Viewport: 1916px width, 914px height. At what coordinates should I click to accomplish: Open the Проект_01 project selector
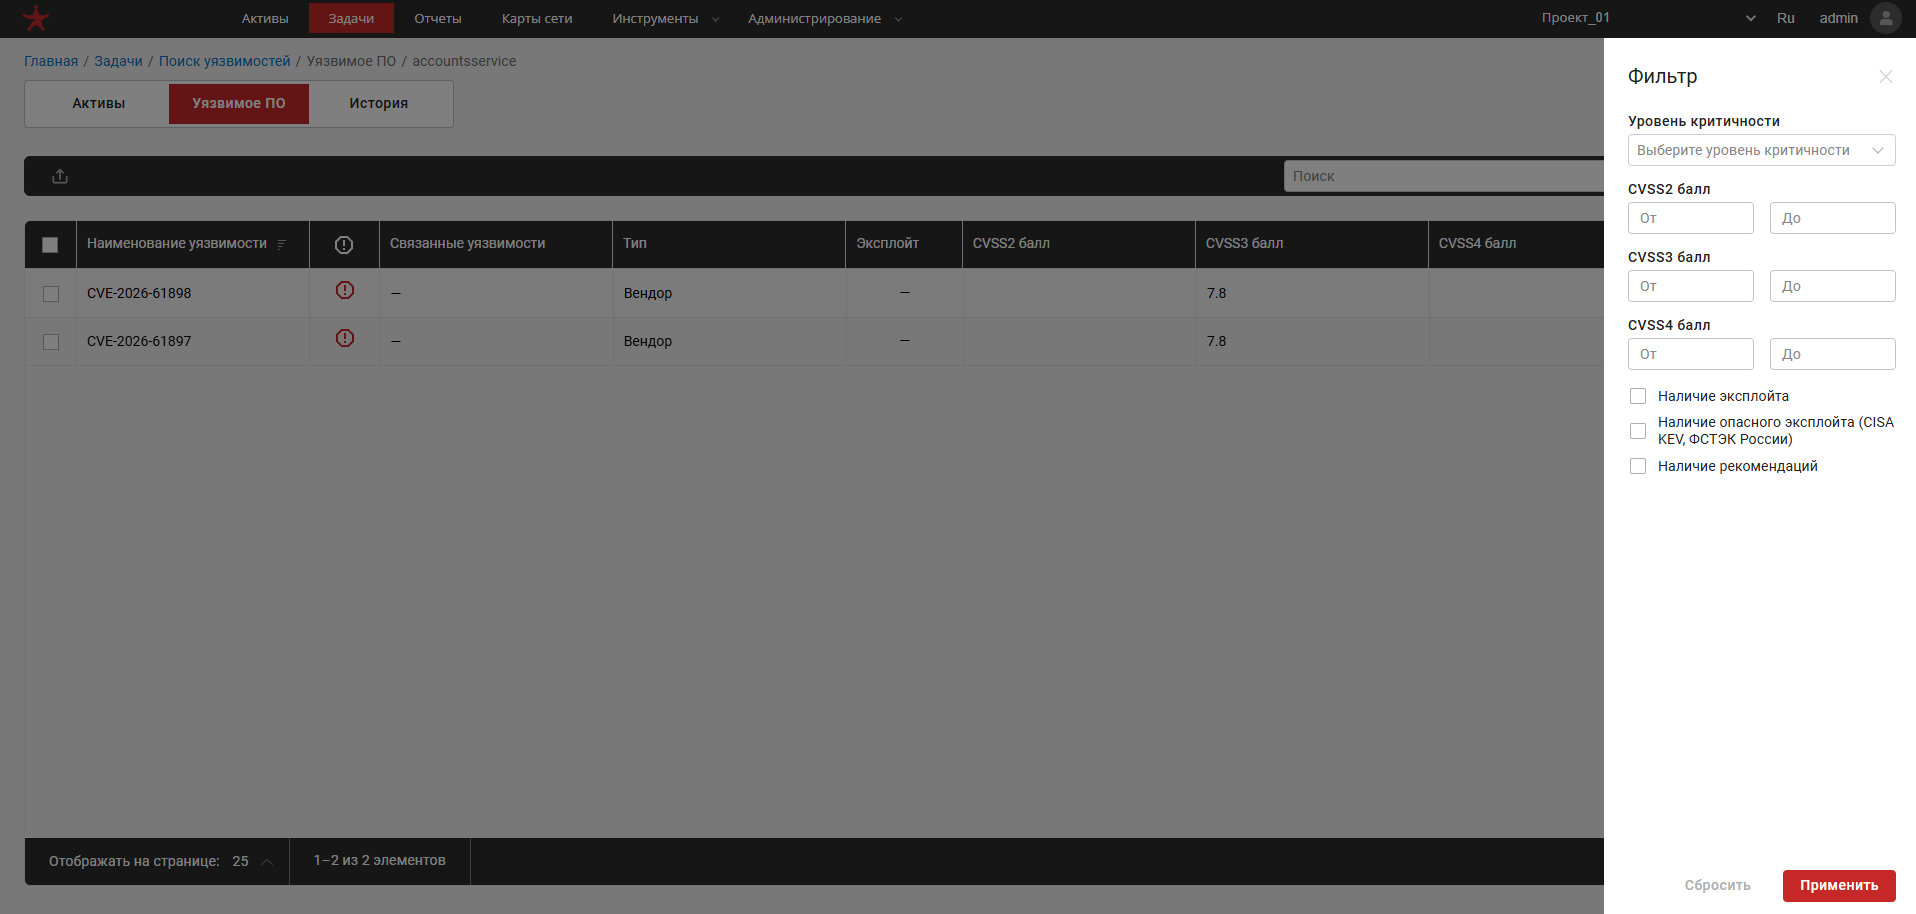1649,18
